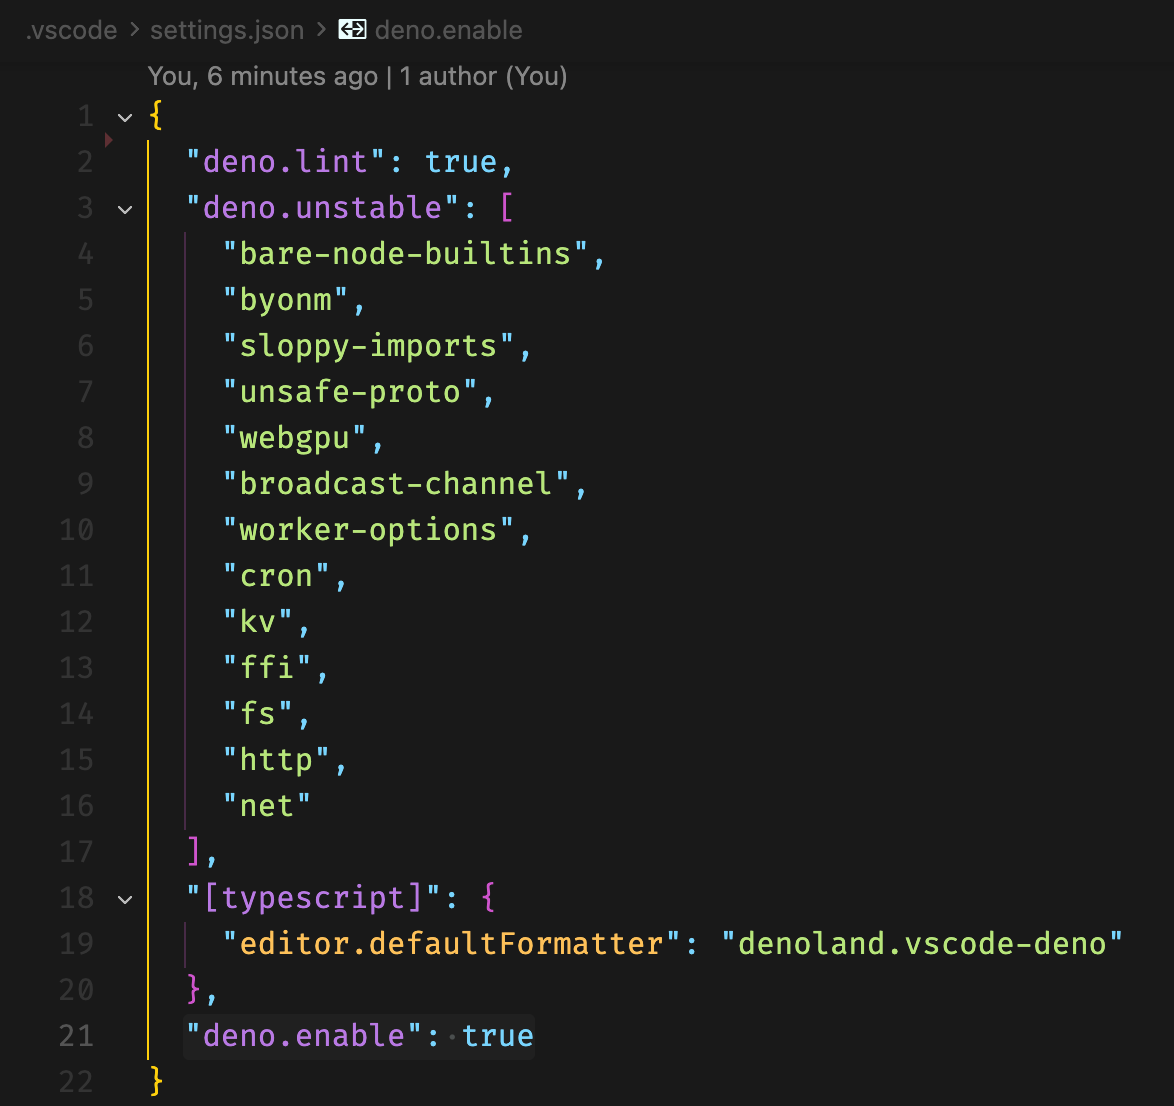Click the "sloppy-imports" entry

point(368,346)
